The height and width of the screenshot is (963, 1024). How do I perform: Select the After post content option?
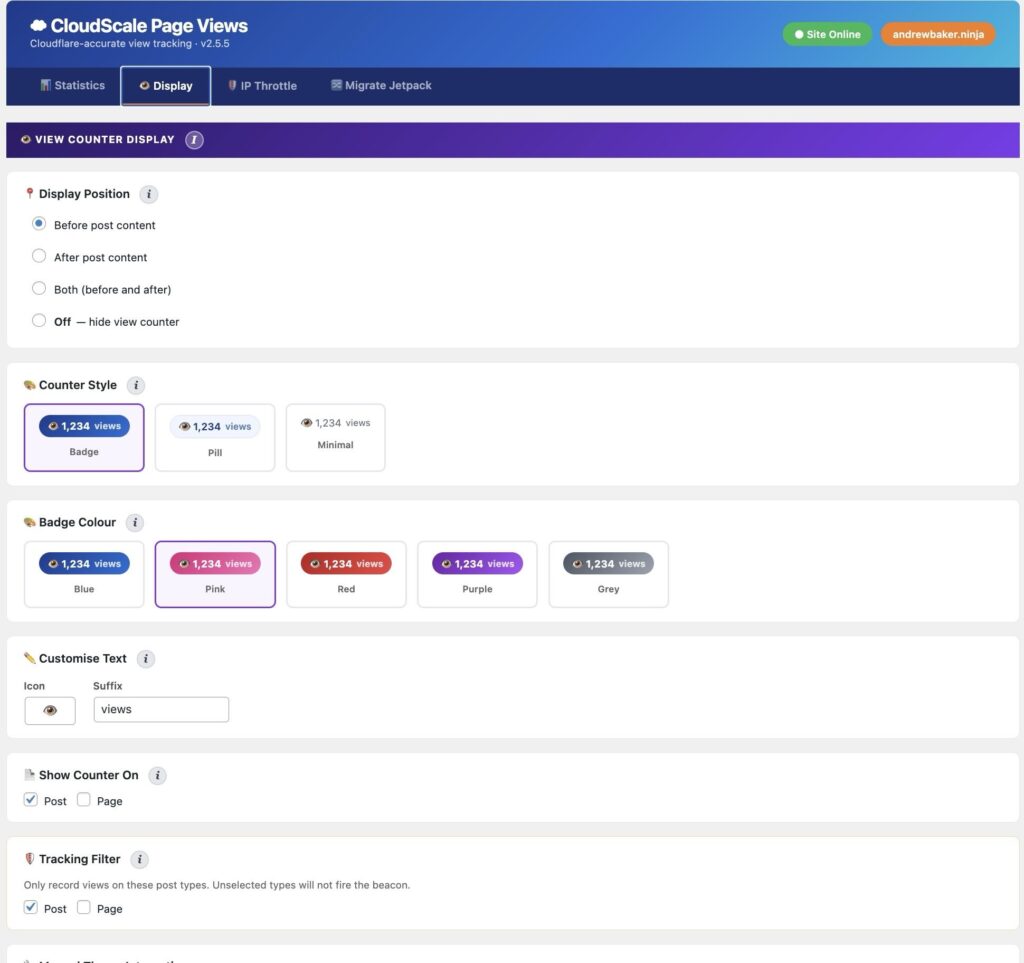click(x=38, y=256)
